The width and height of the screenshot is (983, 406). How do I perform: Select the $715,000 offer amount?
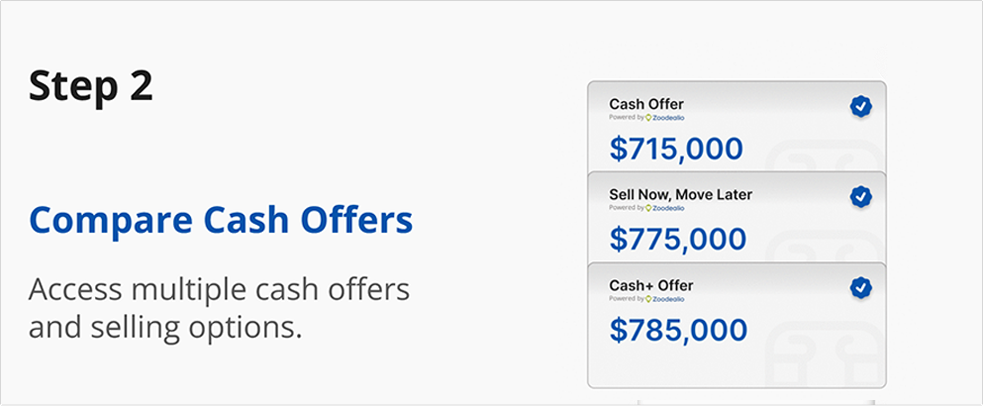click(x=676, y=149)
